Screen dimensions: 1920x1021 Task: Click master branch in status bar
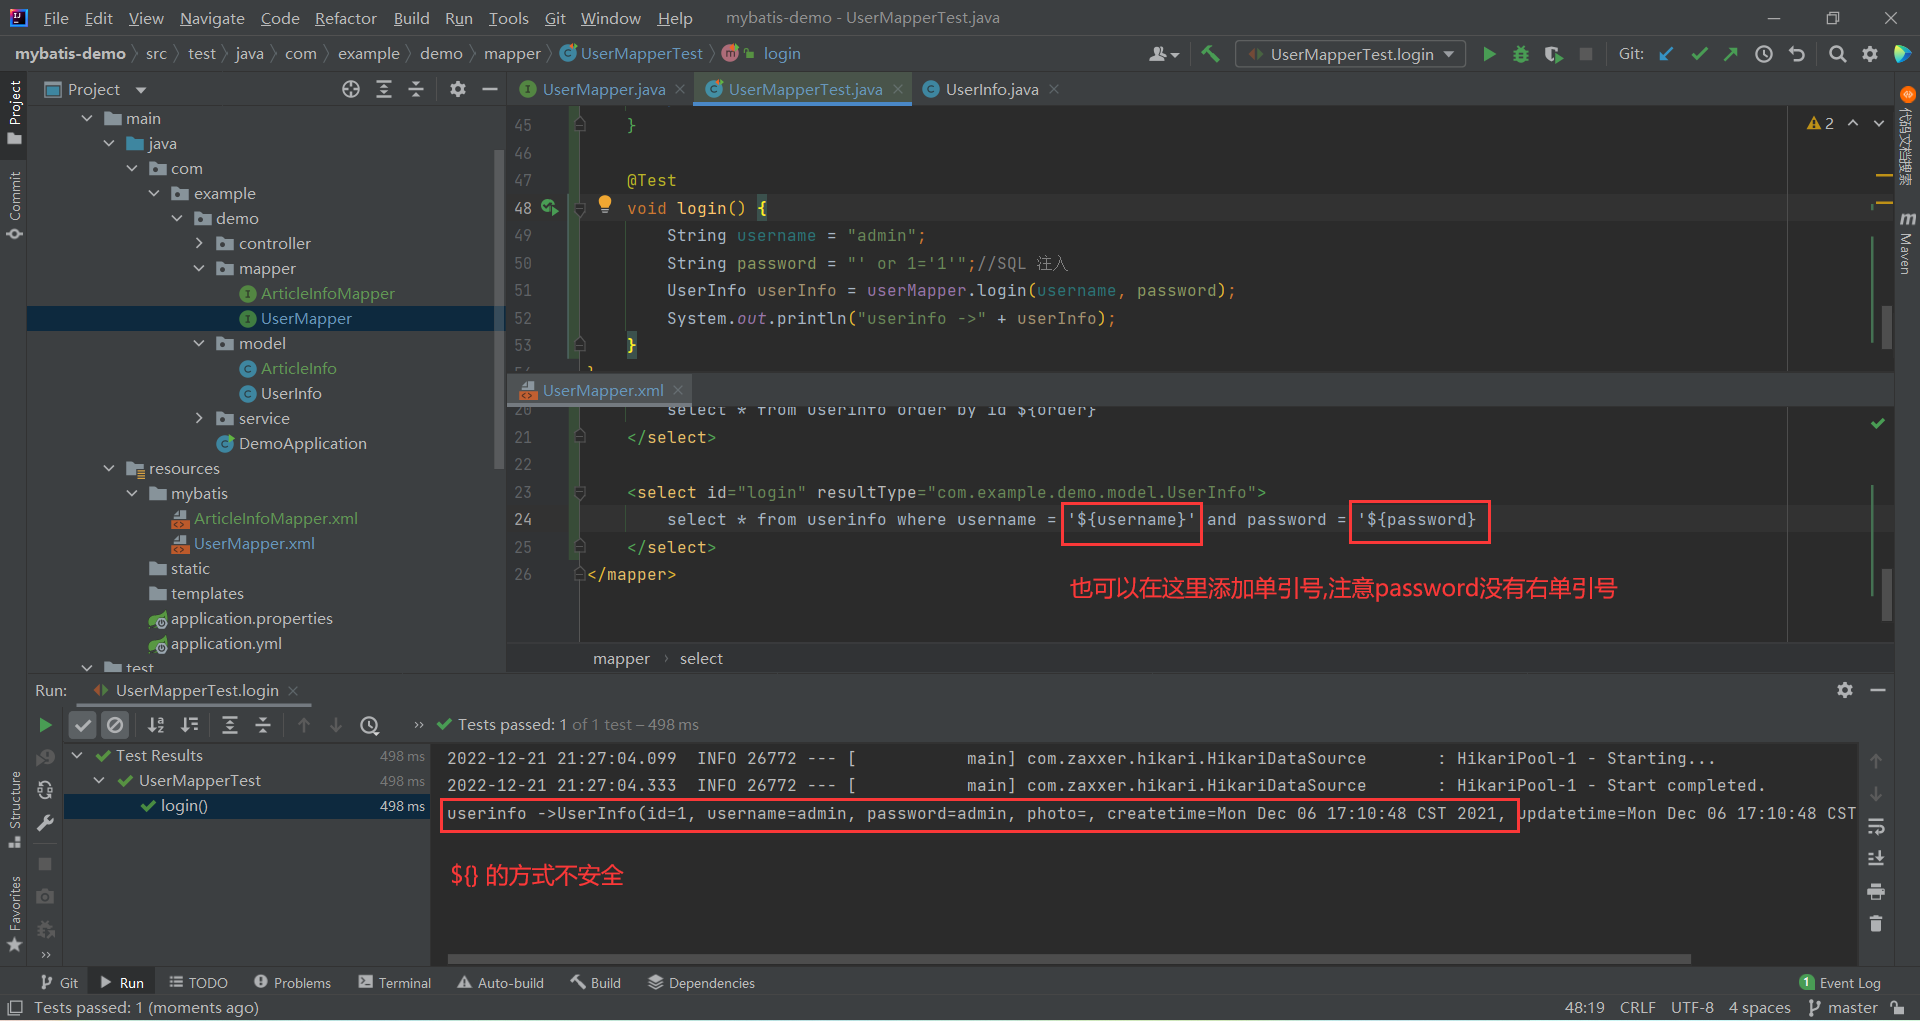click(1843, 1008)
